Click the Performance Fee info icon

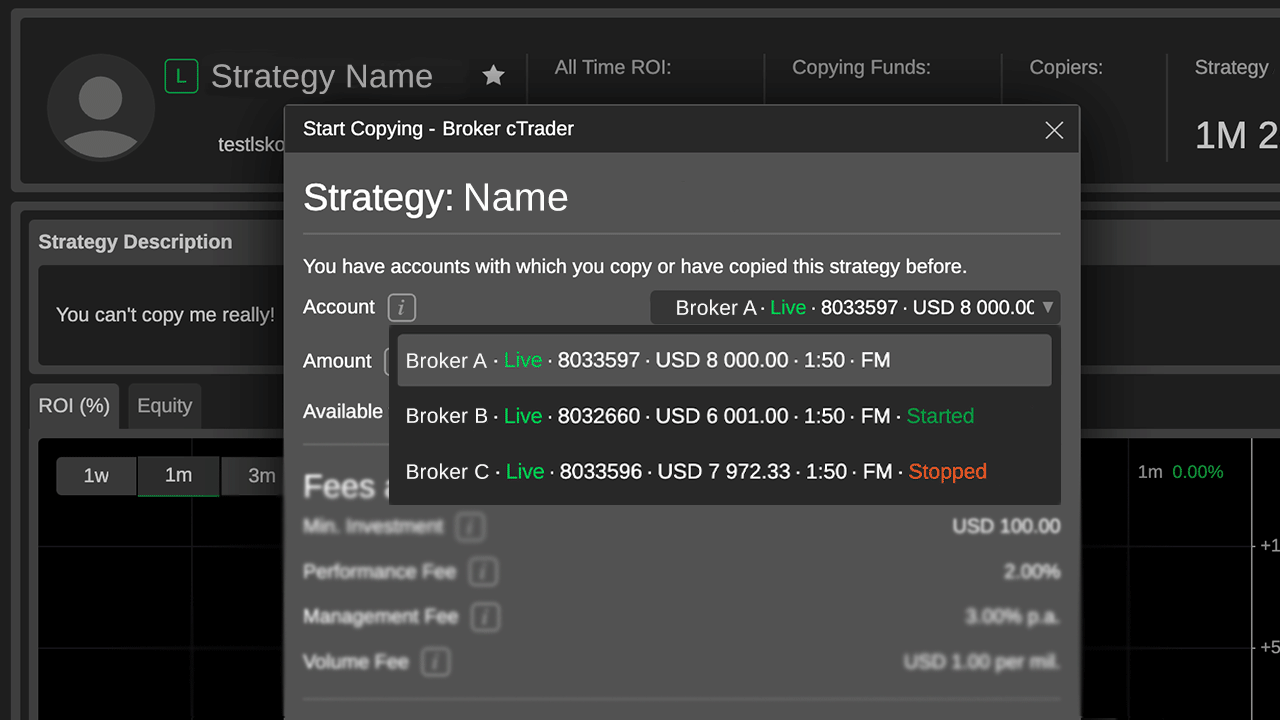pyautogui.click(x=483, y=571)
